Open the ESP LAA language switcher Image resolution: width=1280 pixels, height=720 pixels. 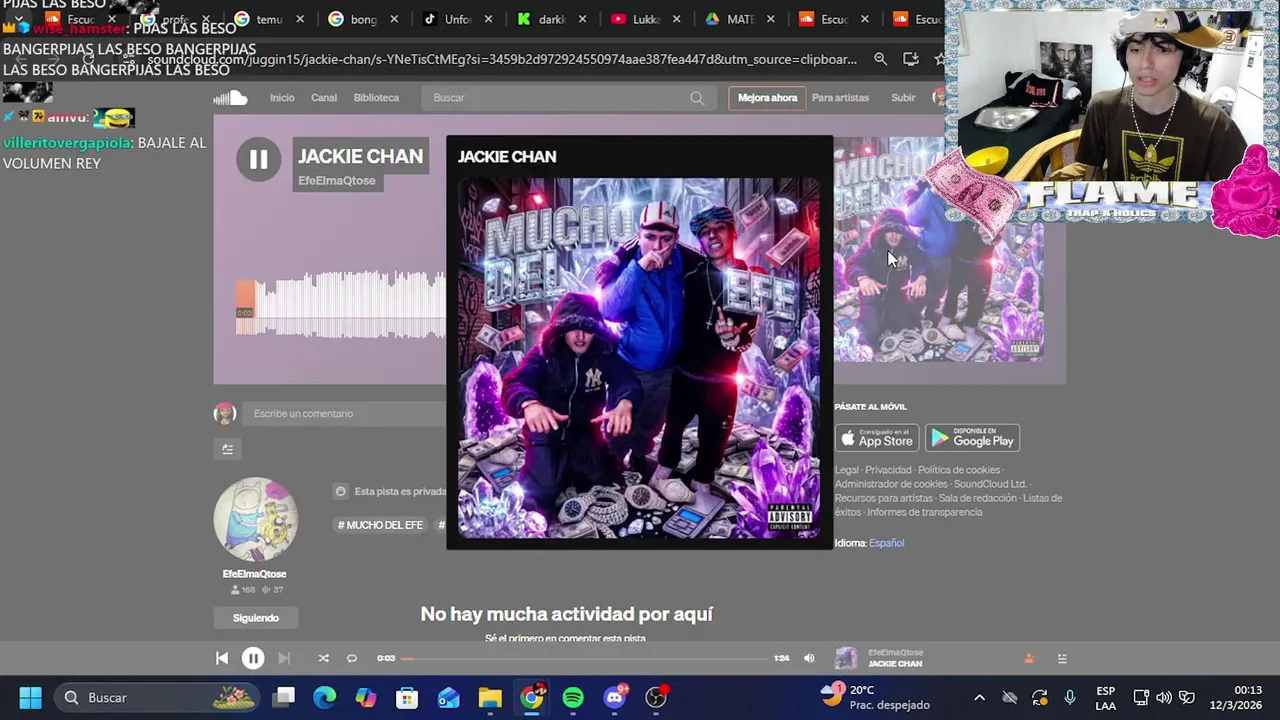[x=1105, y=697]
